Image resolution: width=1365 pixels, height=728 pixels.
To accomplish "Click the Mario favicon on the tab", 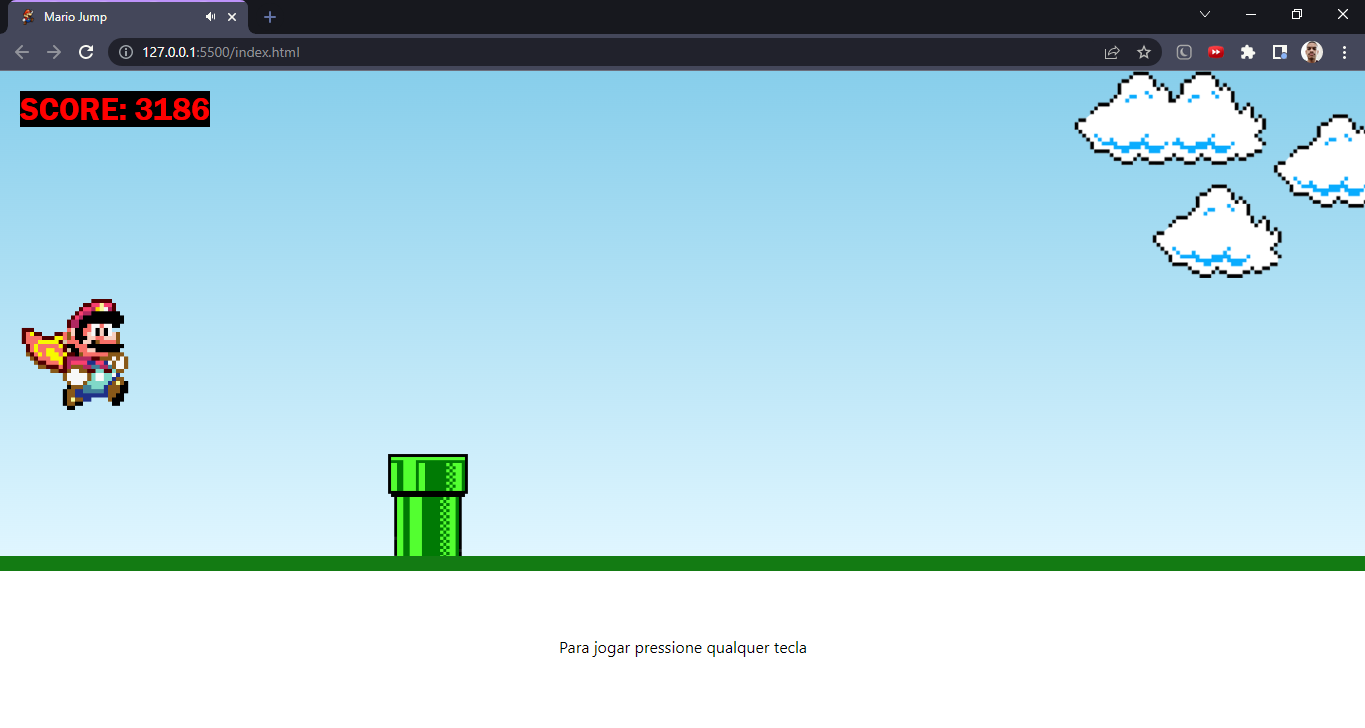I will click(x=29, y=16).
